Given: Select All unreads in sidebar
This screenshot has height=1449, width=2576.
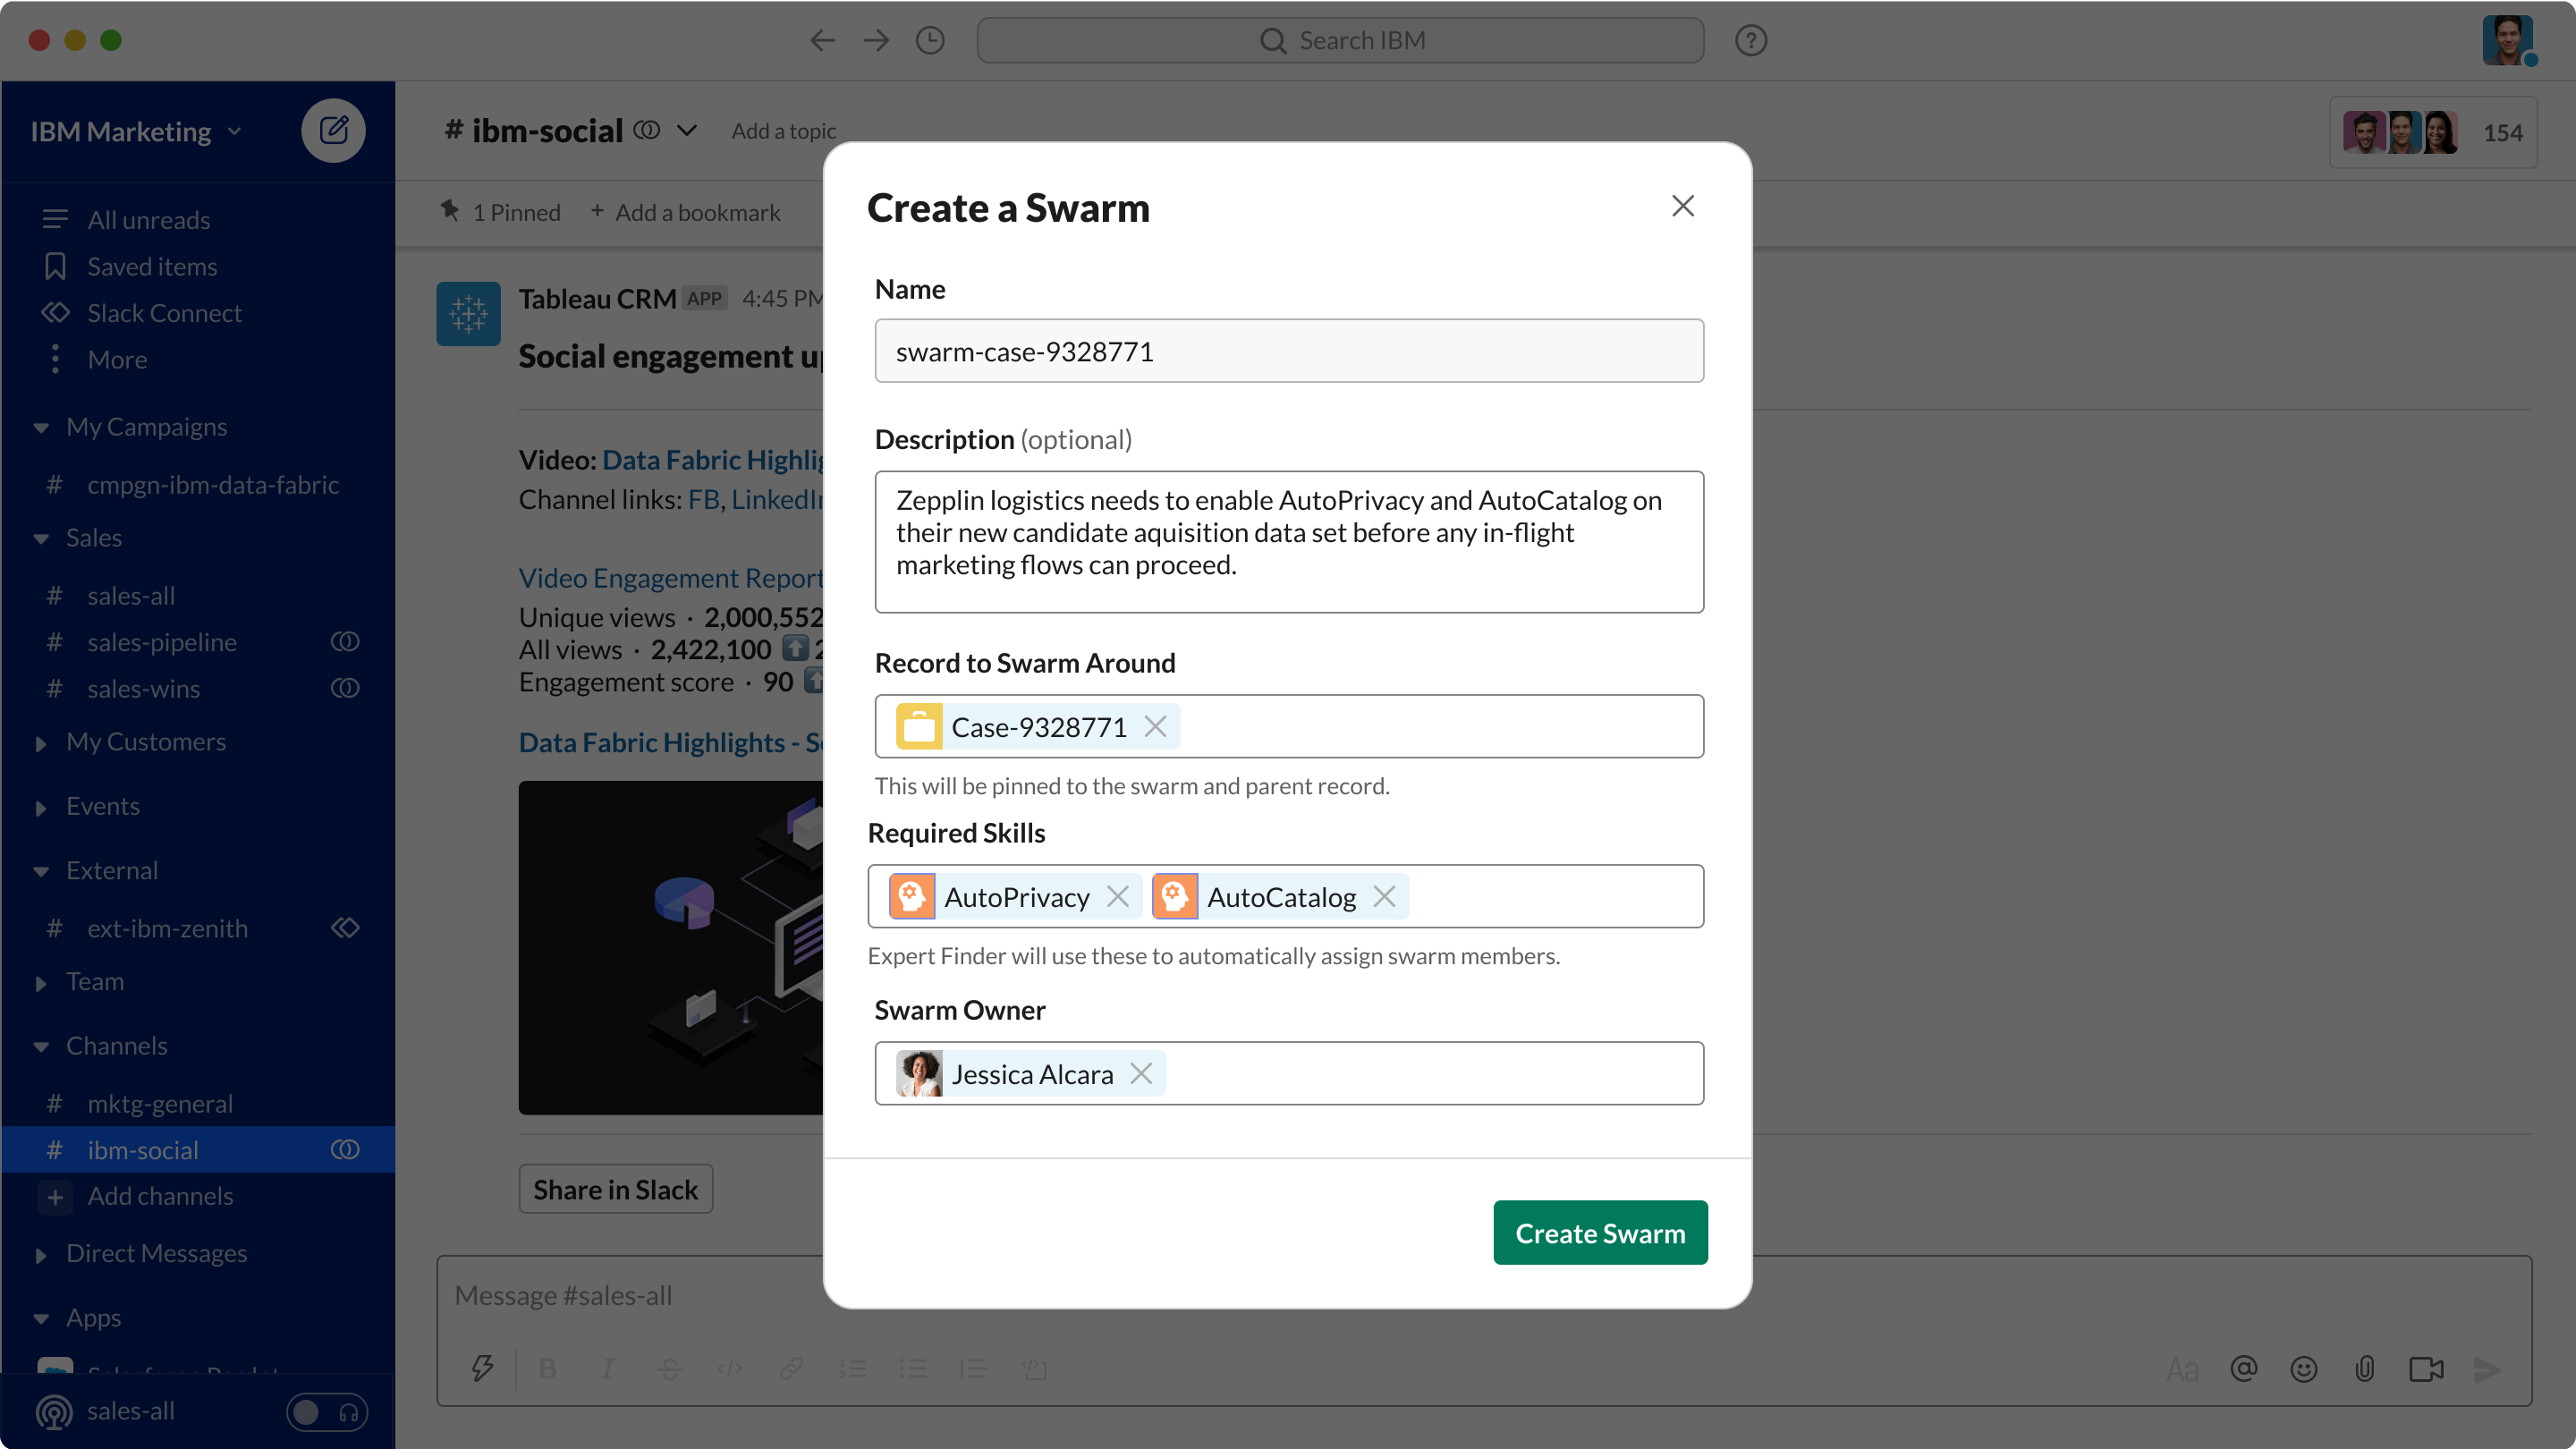Looking at the screenshot, I should coord(148,220).
